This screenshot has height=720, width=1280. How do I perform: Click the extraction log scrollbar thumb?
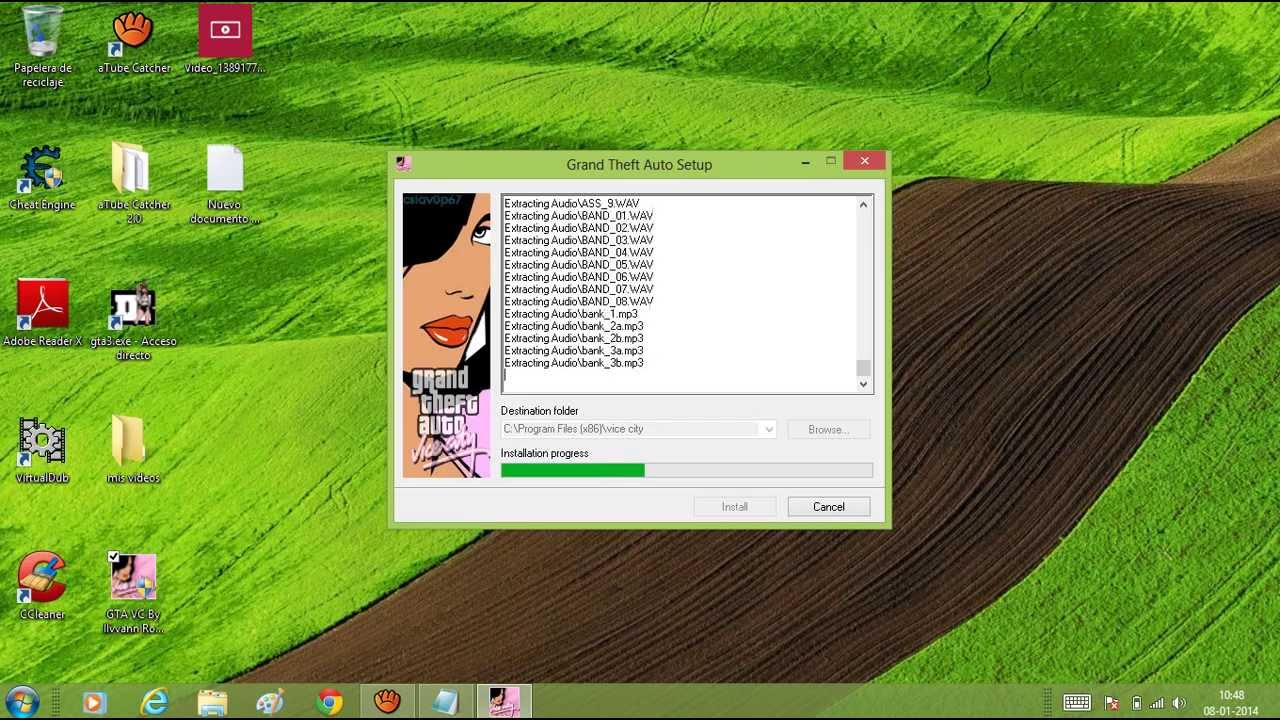click(x=864, y=367)
